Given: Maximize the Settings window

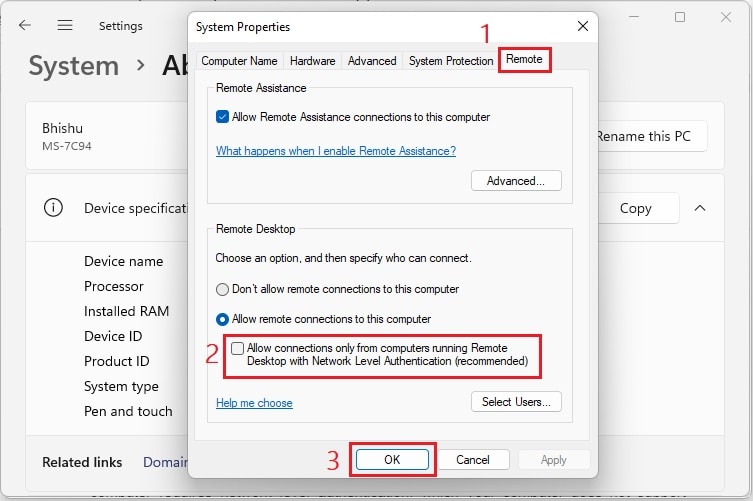Looking at the screenshot, I should (x=680, y=17).
